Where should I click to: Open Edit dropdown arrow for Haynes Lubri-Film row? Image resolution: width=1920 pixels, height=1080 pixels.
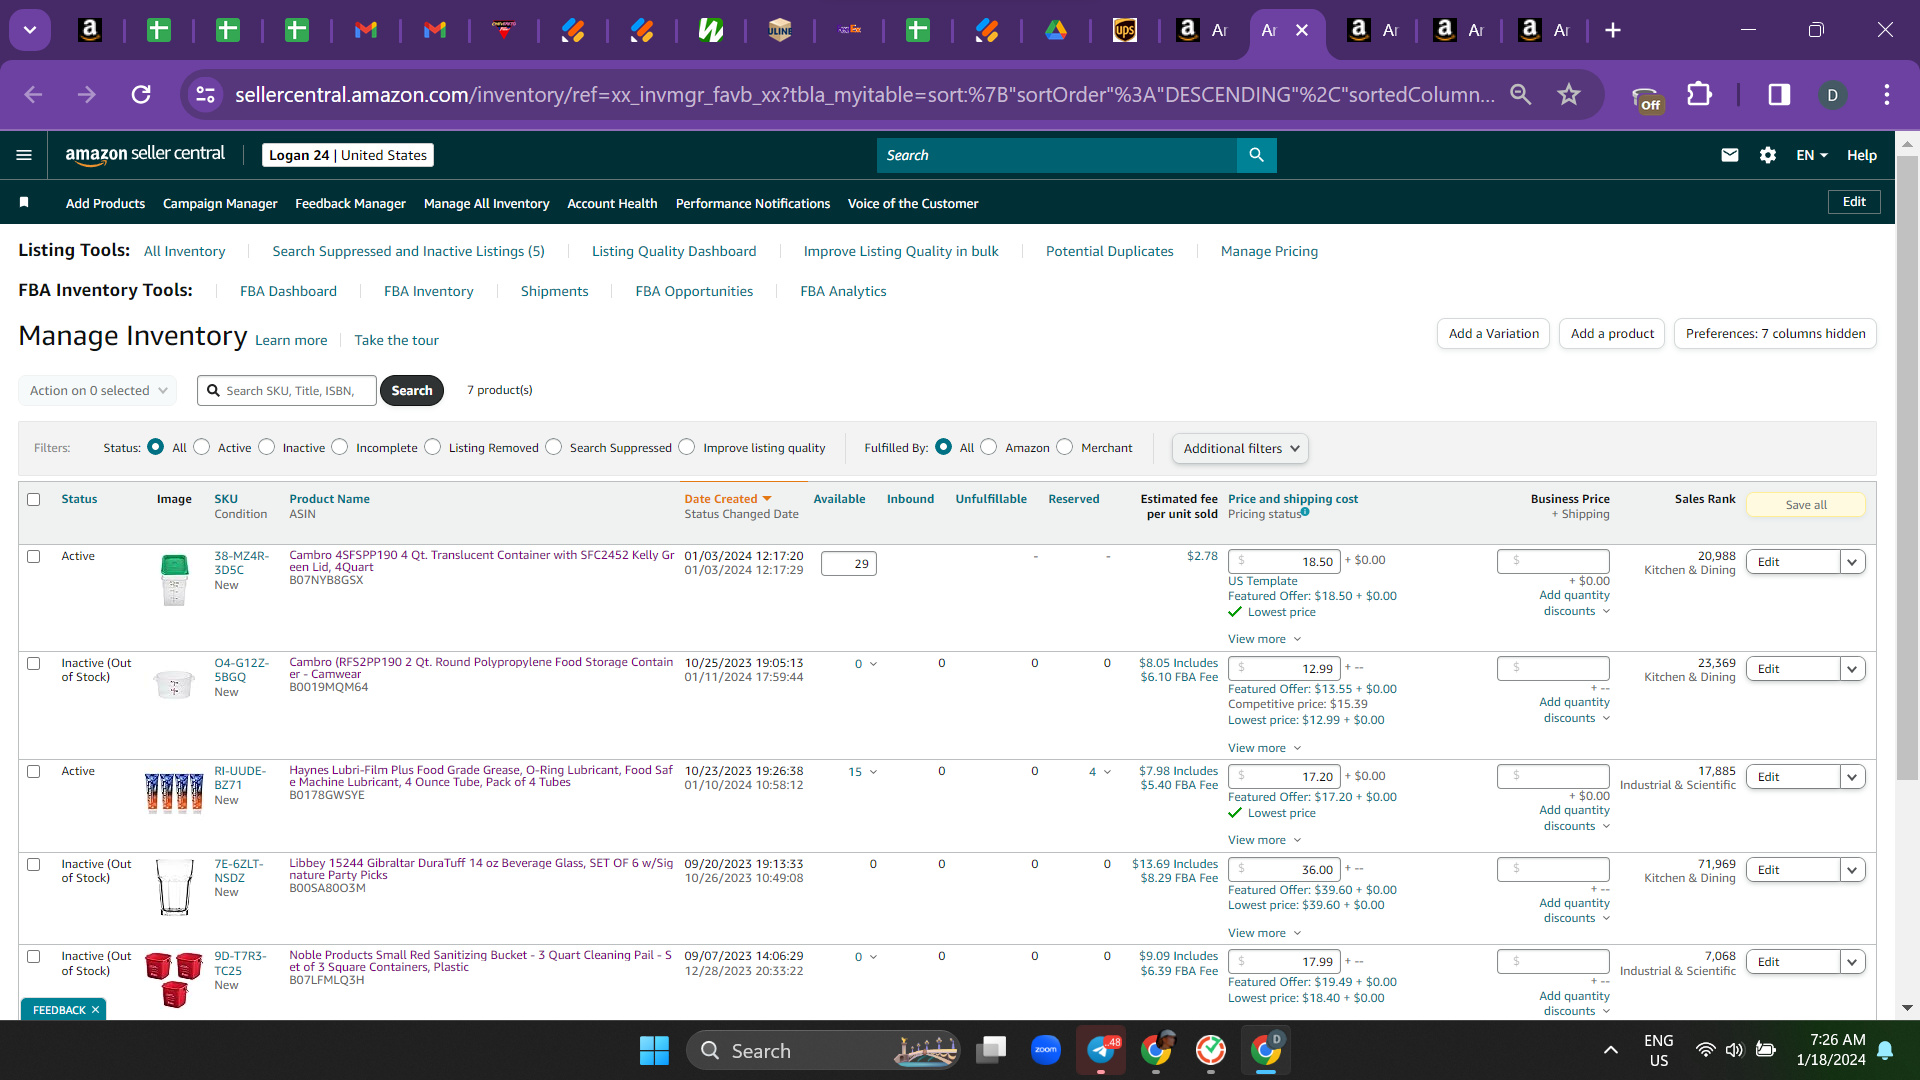coord(1853,777)
